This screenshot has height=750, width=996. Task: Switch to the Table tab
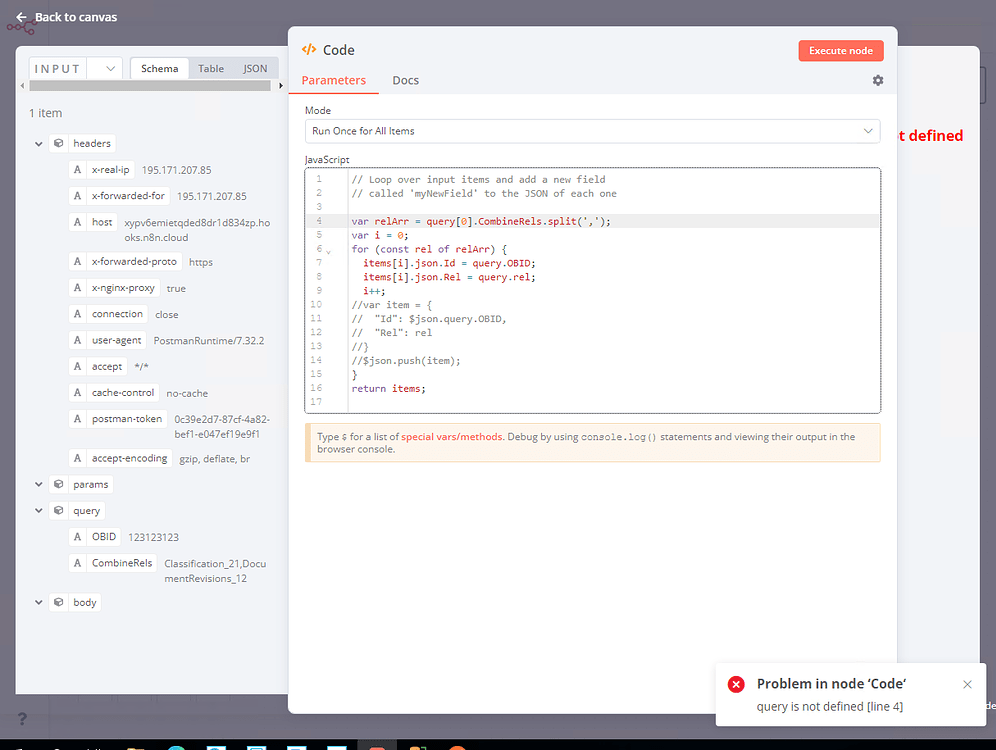[x=211, y=68]
